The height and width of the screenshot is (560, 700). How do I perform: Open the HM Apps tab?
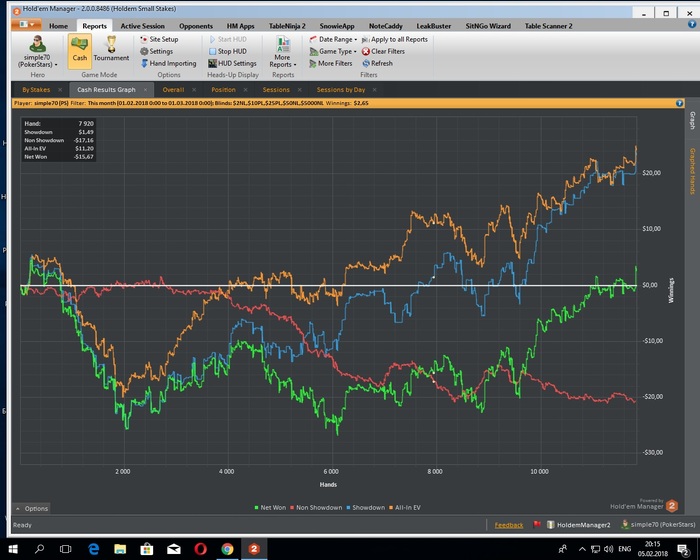click(x=241, y=26)
